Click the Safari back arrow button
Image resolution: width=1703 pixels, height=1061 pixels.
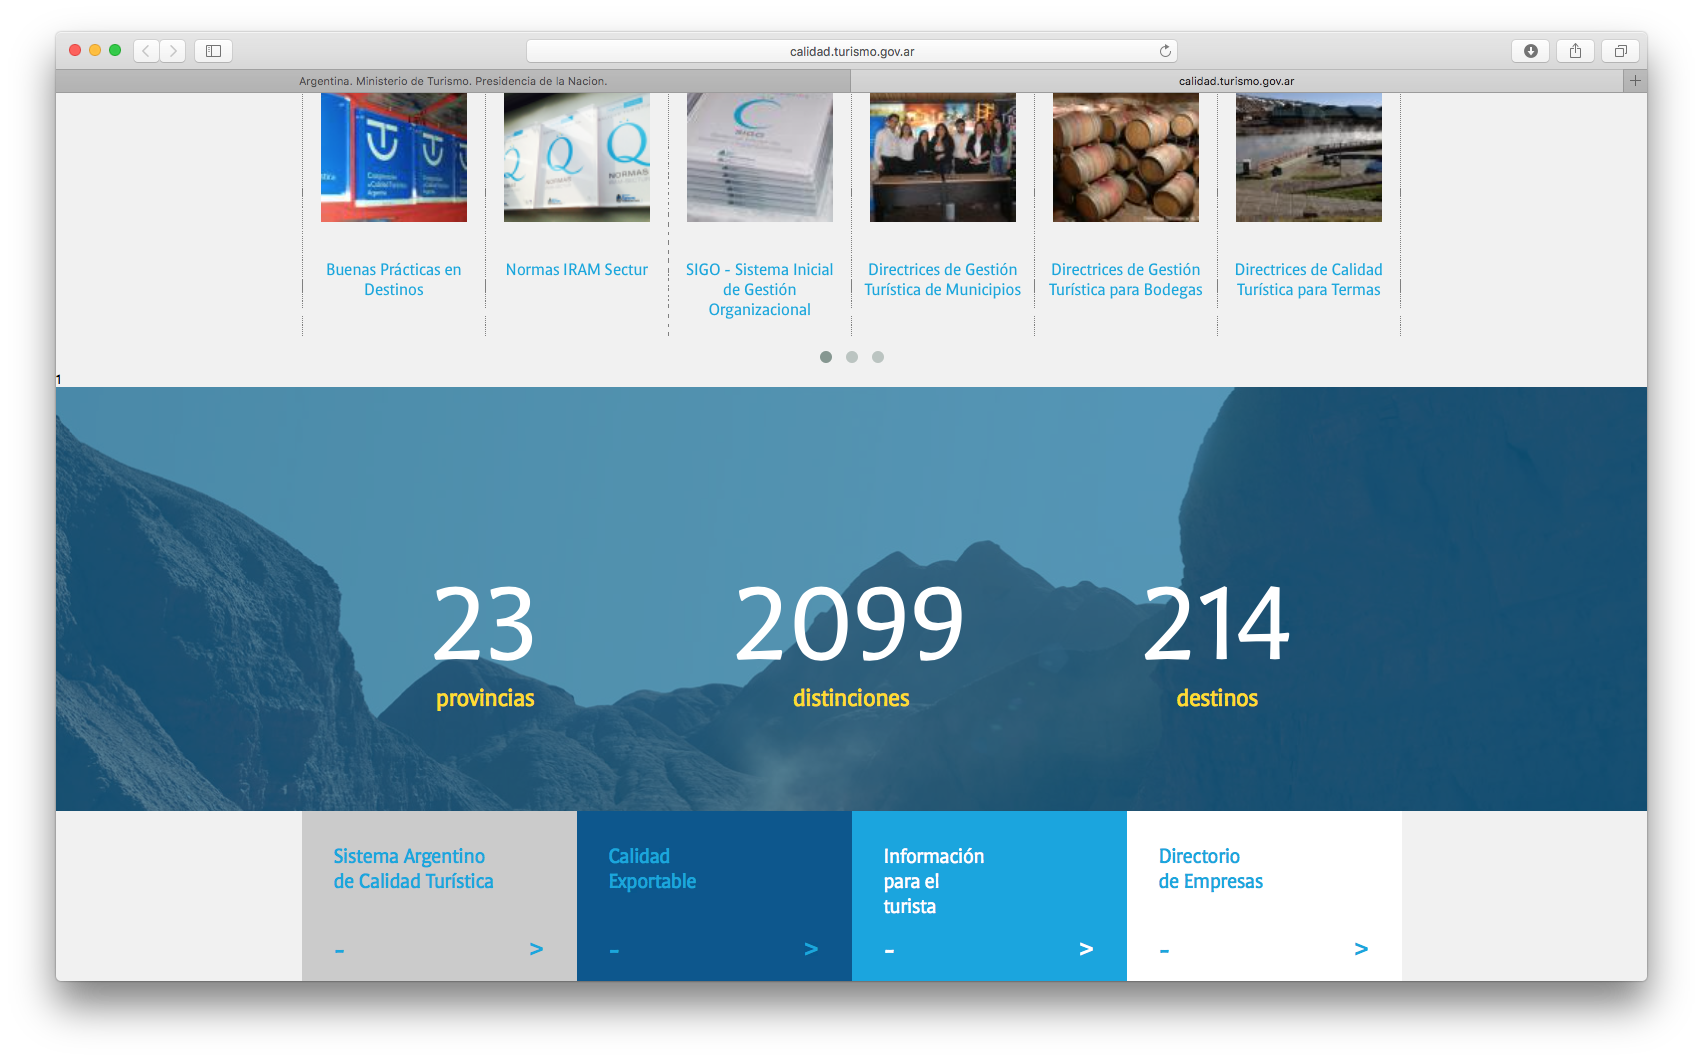click(x=146, y=51)
